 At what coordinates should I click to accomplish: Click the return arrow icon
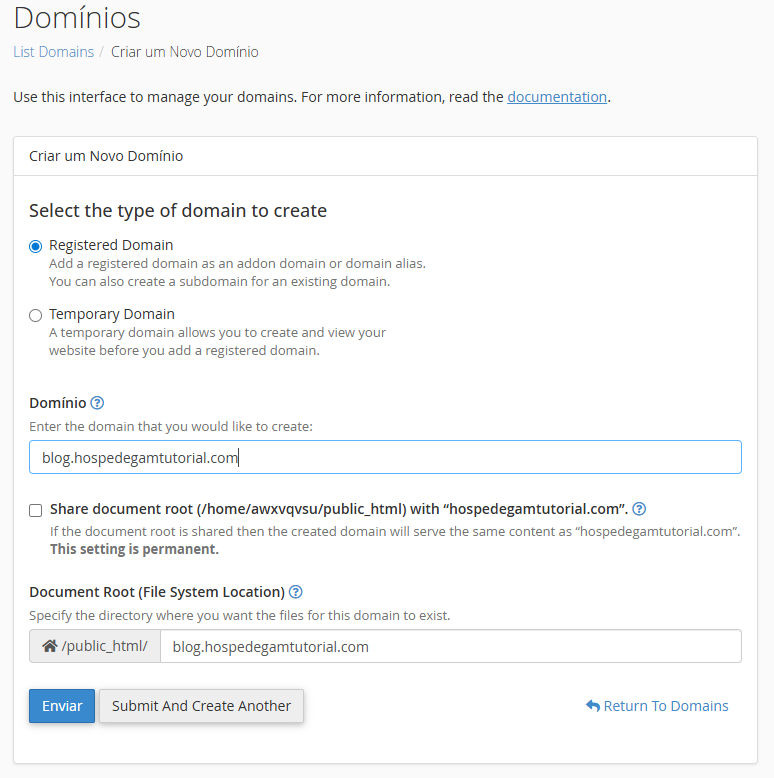[x=592, y=706]
